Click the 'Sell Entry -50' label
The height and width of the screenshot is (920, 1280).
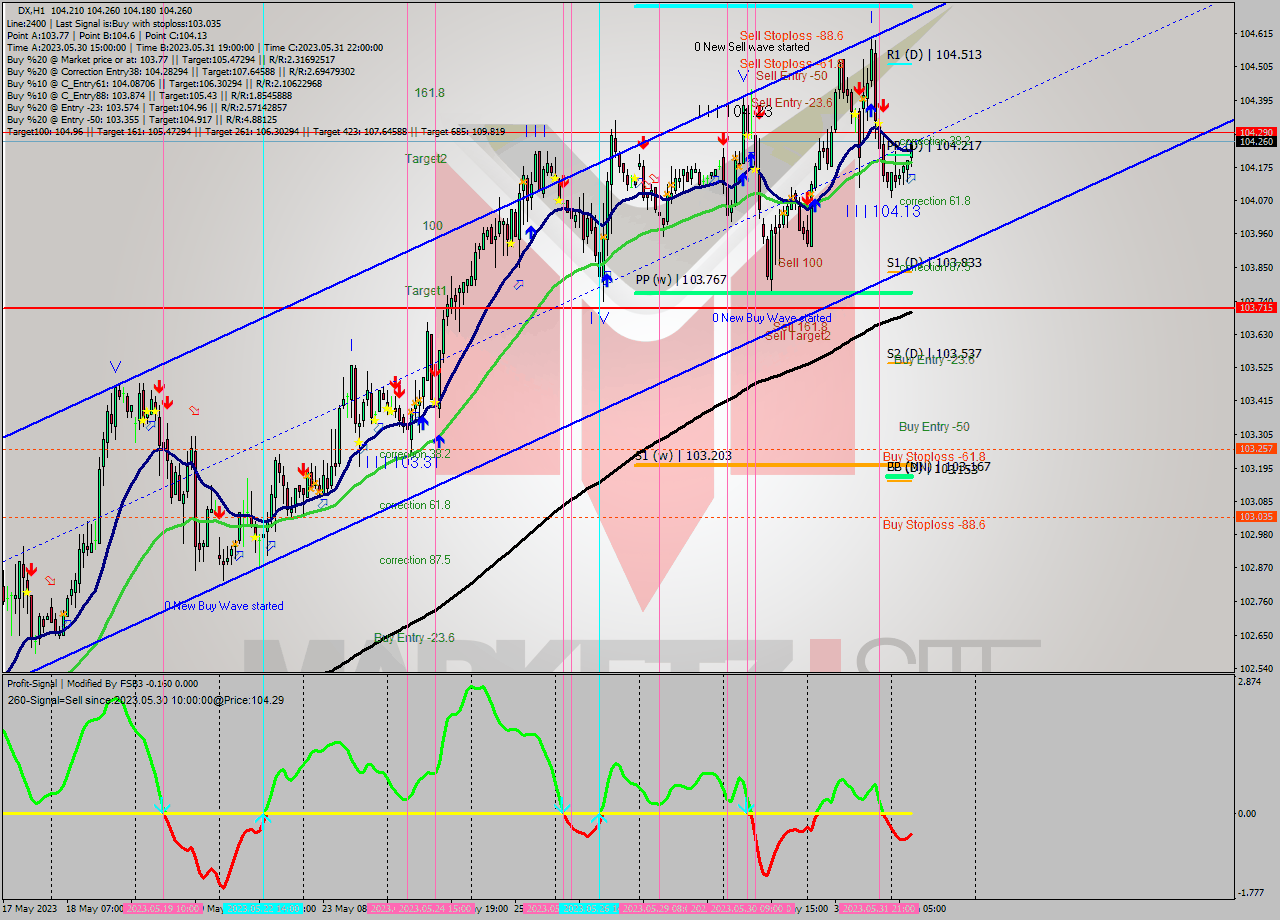tap(791, 76)
